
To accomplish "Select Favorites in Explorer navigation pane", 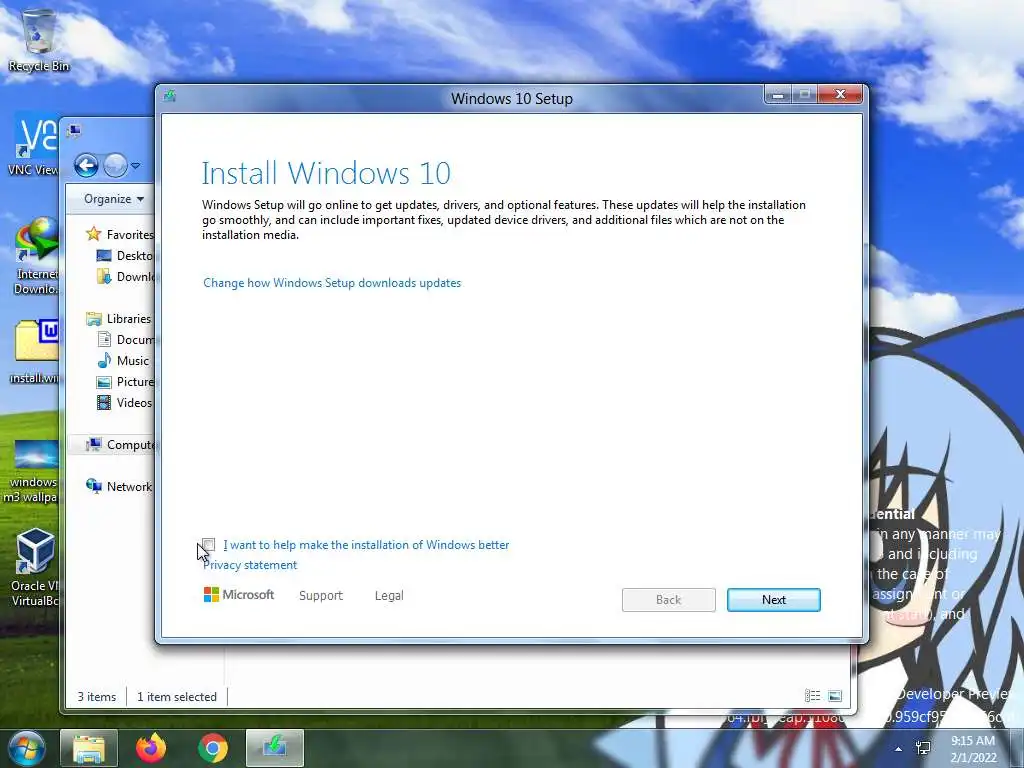I will tap(121, 234).
